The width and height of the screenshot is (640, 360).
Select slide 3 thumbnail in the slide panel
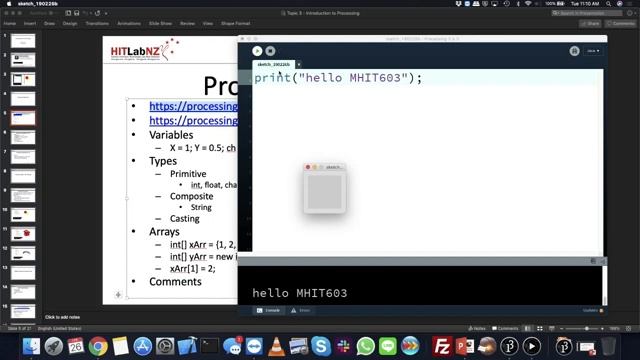pyautogui.click(x=23, y=79)
